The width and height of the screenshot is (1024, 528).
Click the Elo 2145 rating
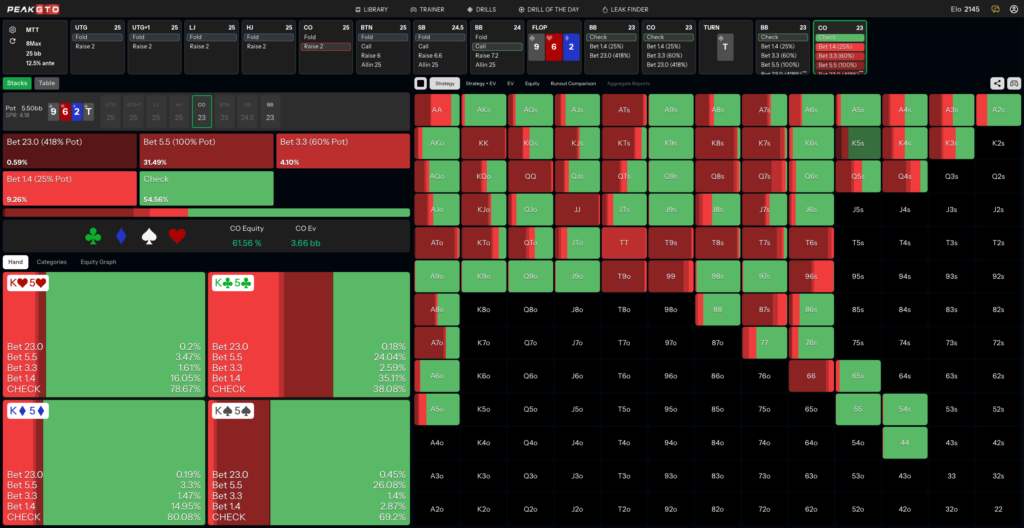pyautogui.click(x=966, y=9)
